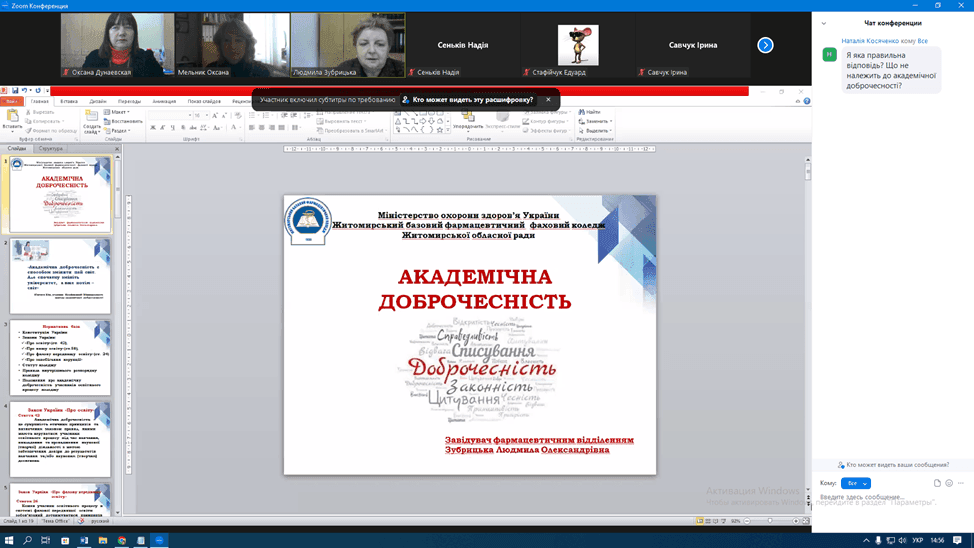The image size is (974, 548).
Task: Open the УКР language indicator in tray
Action: (917, 541)
